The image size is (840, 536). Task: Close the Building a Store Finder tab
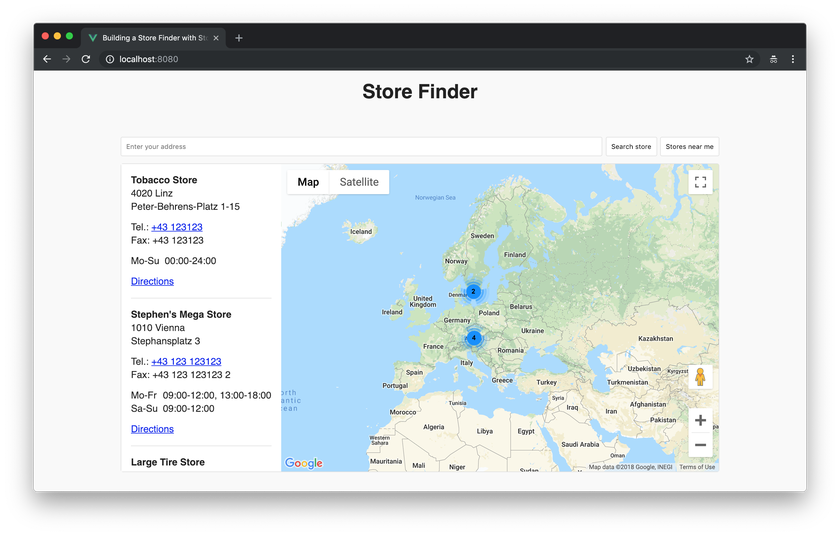(216, 38)
